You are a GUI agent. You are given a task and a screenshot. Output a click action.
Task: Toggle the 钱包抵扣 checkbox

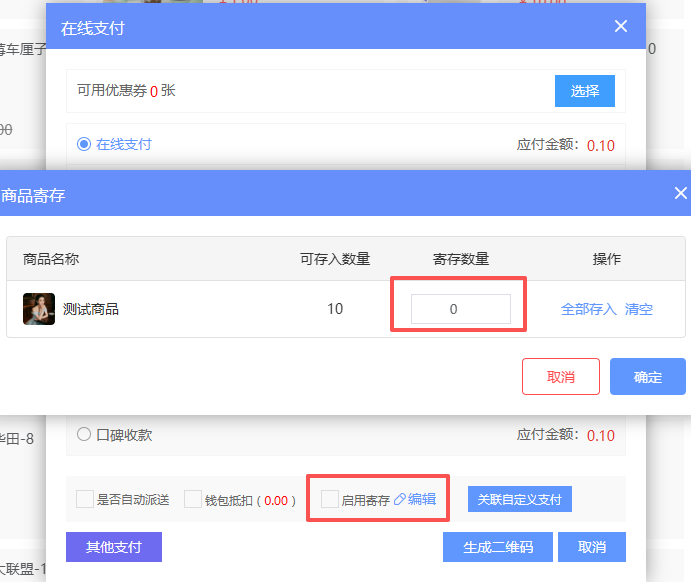[193, 499]
